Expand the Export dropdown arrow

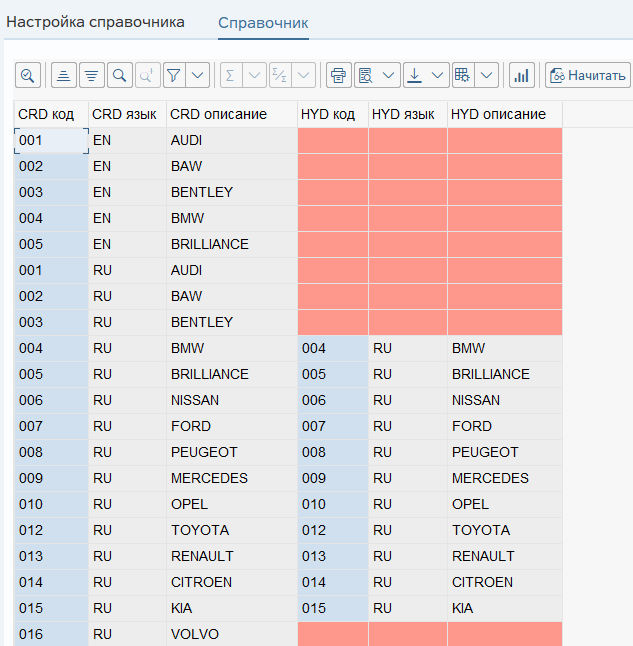[x=438, y=75]
